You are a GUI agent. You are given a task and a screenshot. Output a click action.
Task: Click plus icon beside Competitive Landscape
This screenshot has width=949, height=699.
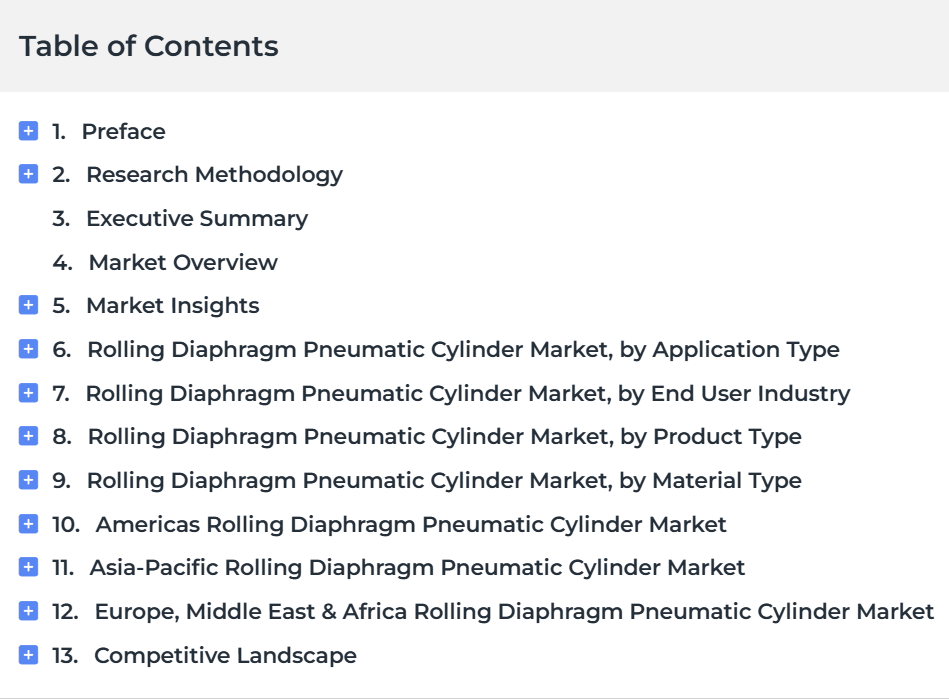click(x=28, y=655)
